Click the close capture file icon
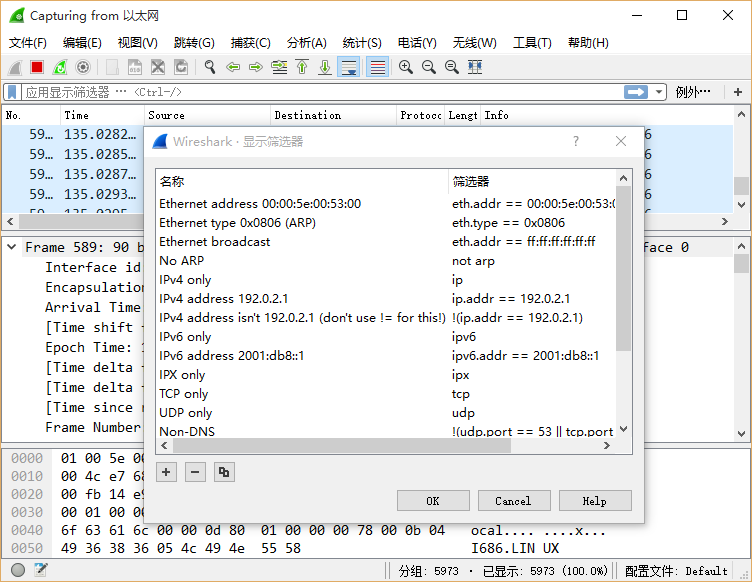The width and height of the screenshot is (752, 582). pyautogui.click(x=158, y=67)
